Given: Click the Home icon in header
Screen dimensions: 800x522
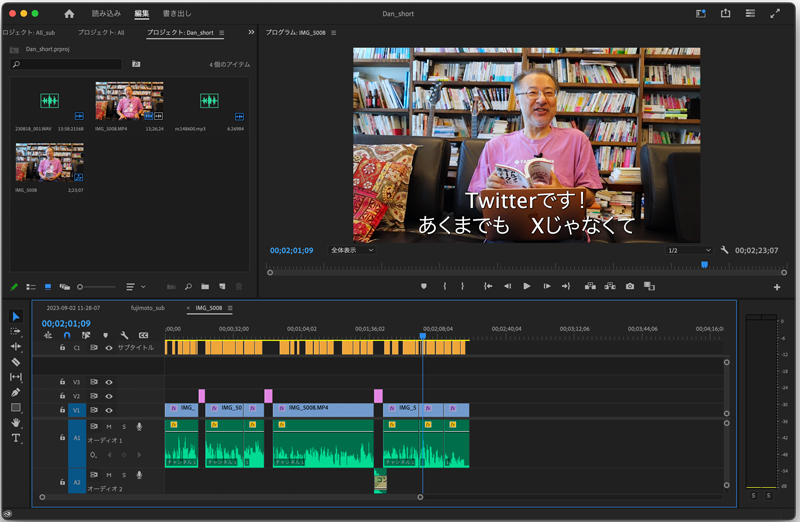Looking at the screenshot, I should pyautogui.click(x=69, y=14).
